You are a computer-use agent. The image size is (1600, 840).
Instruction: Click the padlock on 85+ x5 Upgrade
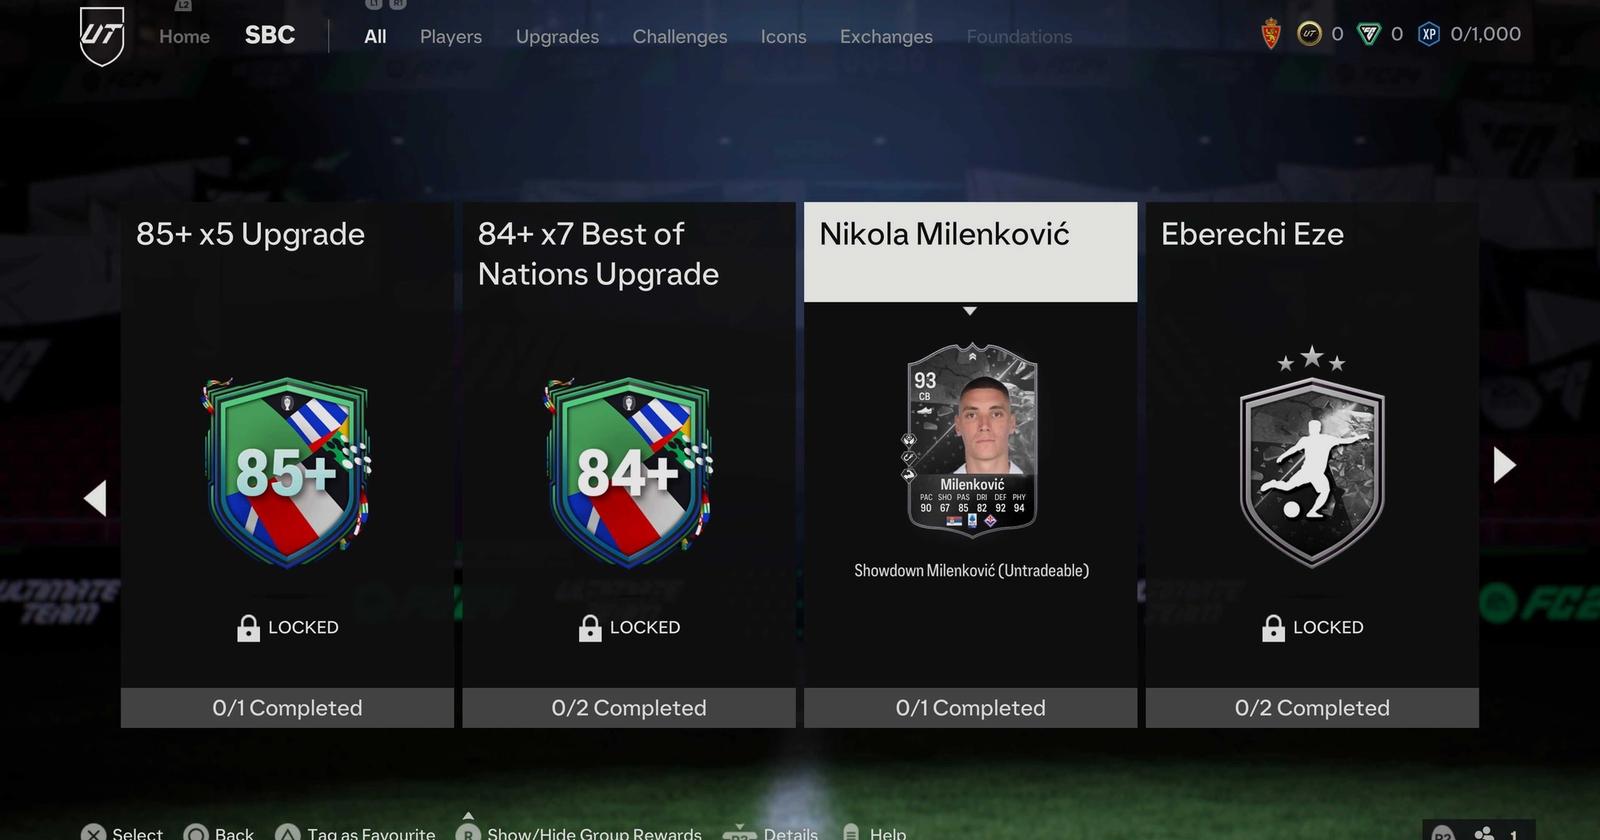click(x=248, y=628)
